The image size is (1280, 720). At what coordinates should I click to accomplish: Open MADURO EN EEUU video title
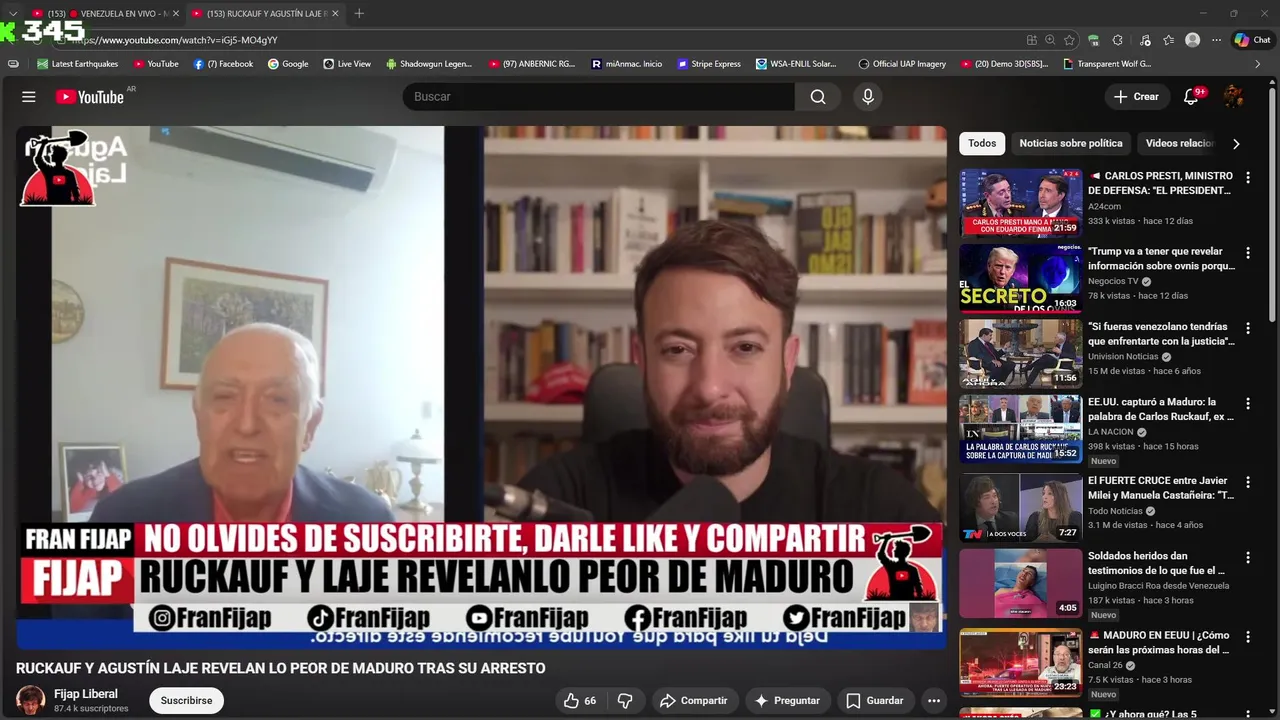pyautogui.click(x=1159, y=643)
